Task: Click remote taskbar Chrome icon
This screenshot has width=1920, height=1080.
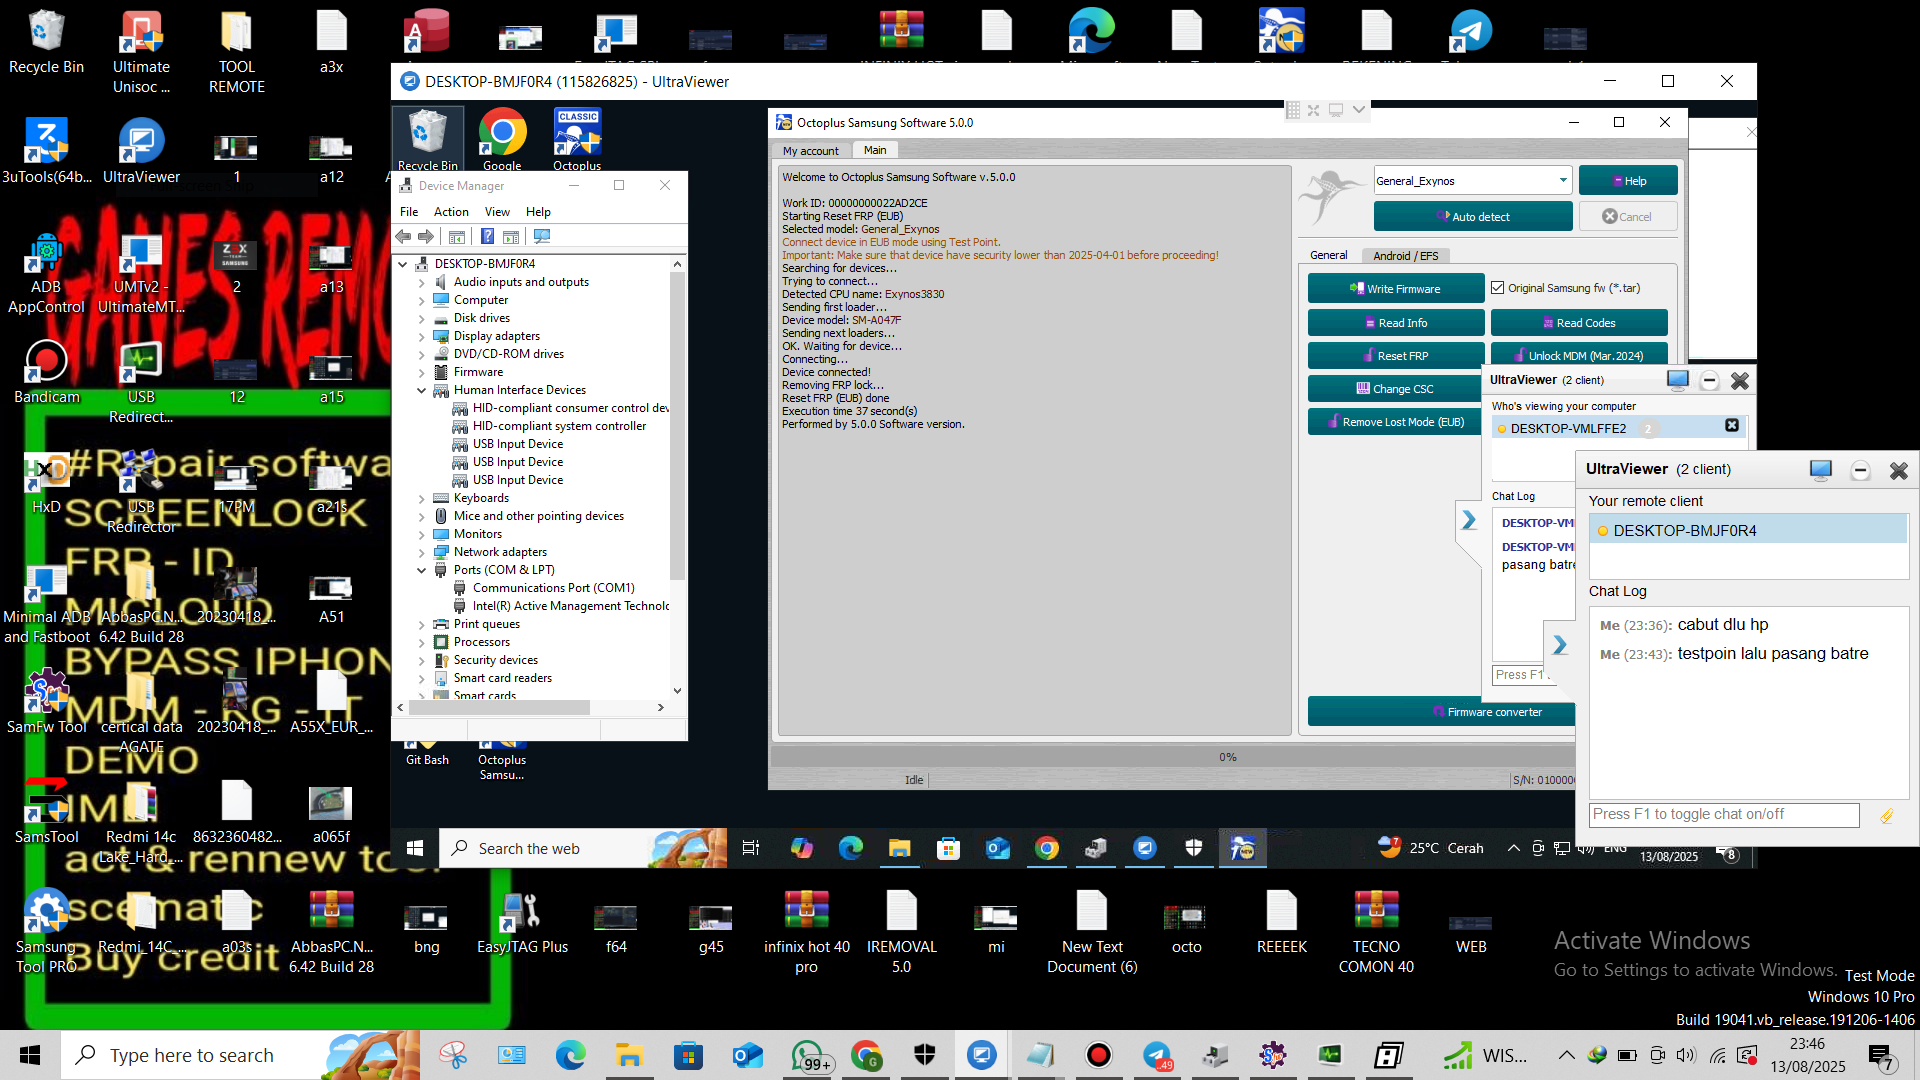Action: [1047, 848]
